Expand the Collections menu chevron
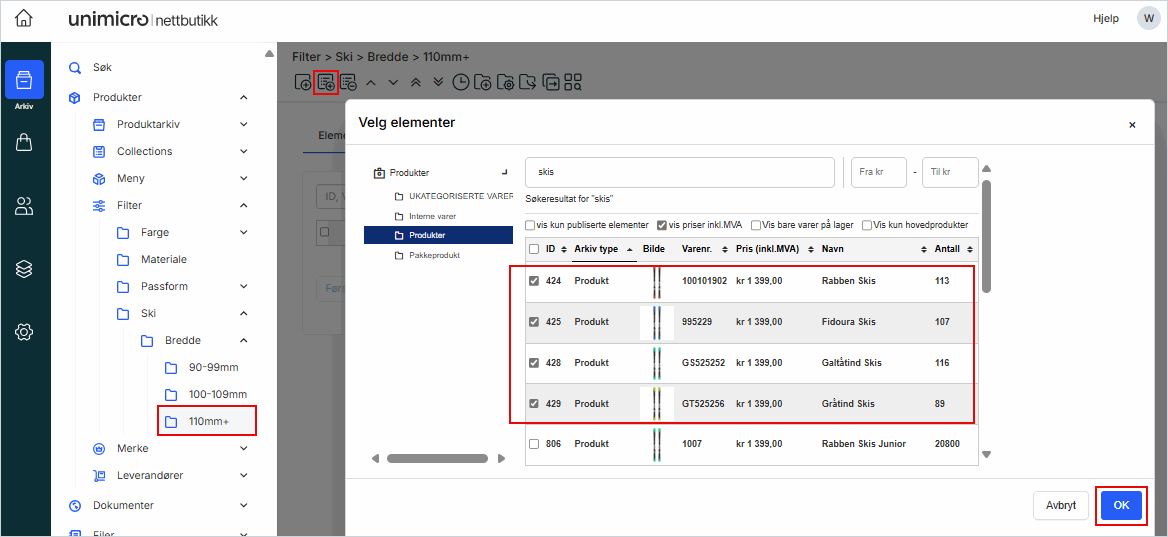 (x=244, y=152)
